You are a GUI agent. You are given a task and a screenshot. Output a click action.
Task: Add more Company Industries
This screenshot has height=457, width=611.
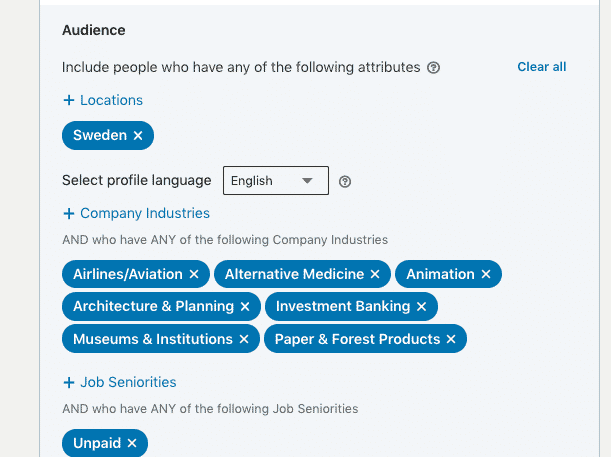(136, 213)
